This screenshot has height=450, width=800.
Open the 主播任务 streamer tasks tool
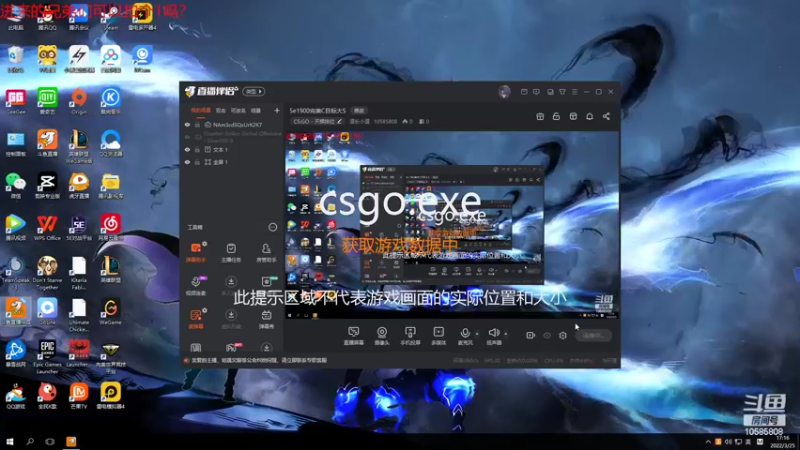click(x=231, y=252)
